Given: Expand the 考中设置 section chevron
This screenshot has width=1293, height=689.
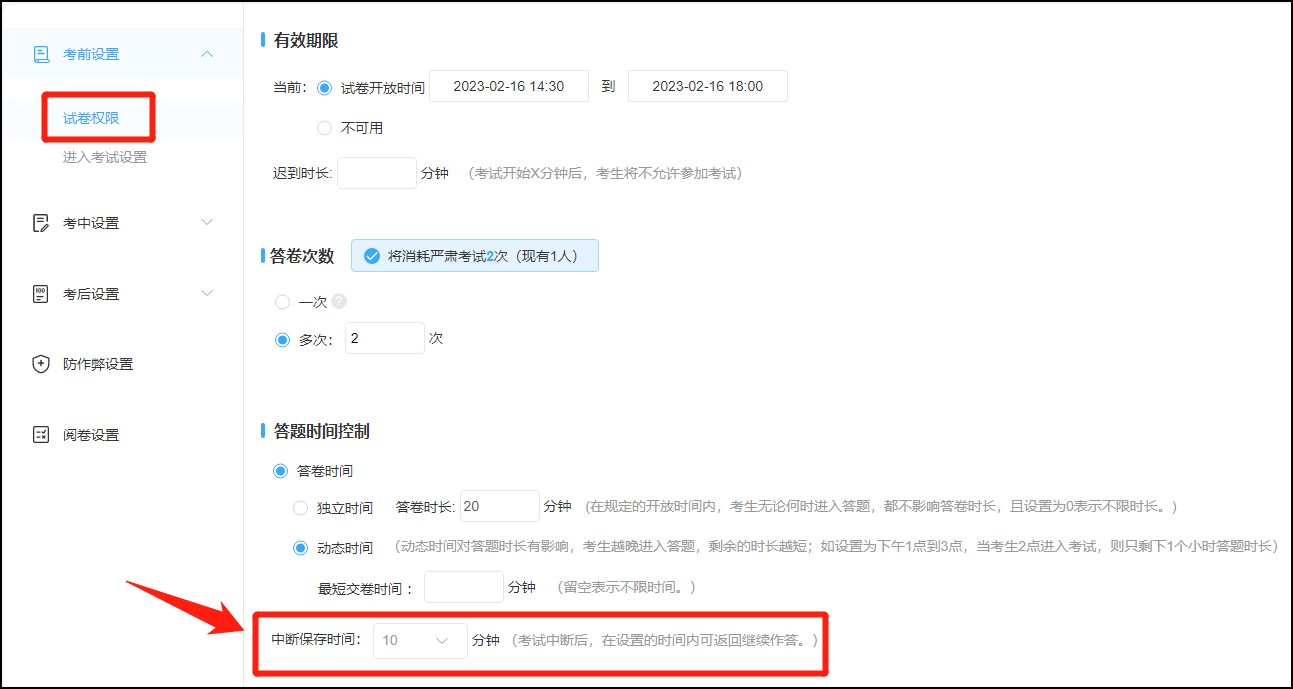Looking at the screenshot, I should (207, 222).
